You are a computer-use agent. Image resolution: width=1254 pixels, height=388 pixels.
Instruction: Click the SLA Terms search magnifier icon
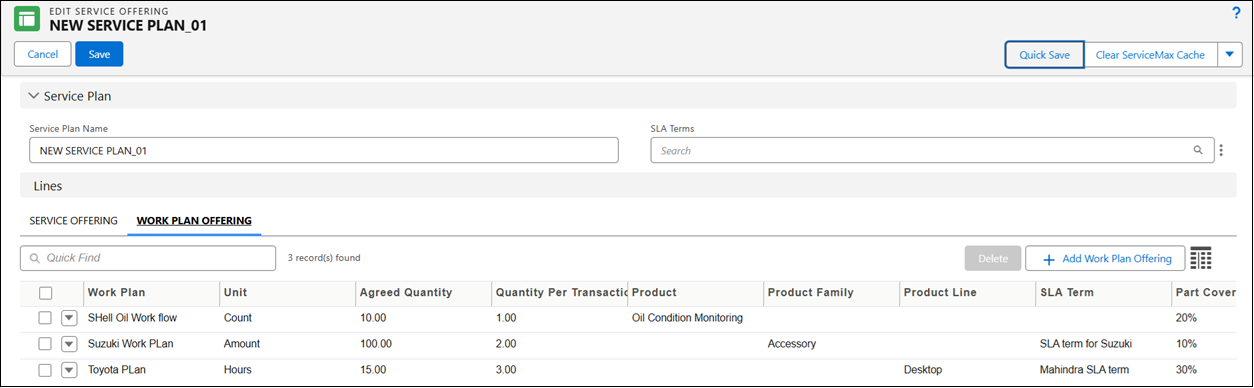[x=1198, y=151]
